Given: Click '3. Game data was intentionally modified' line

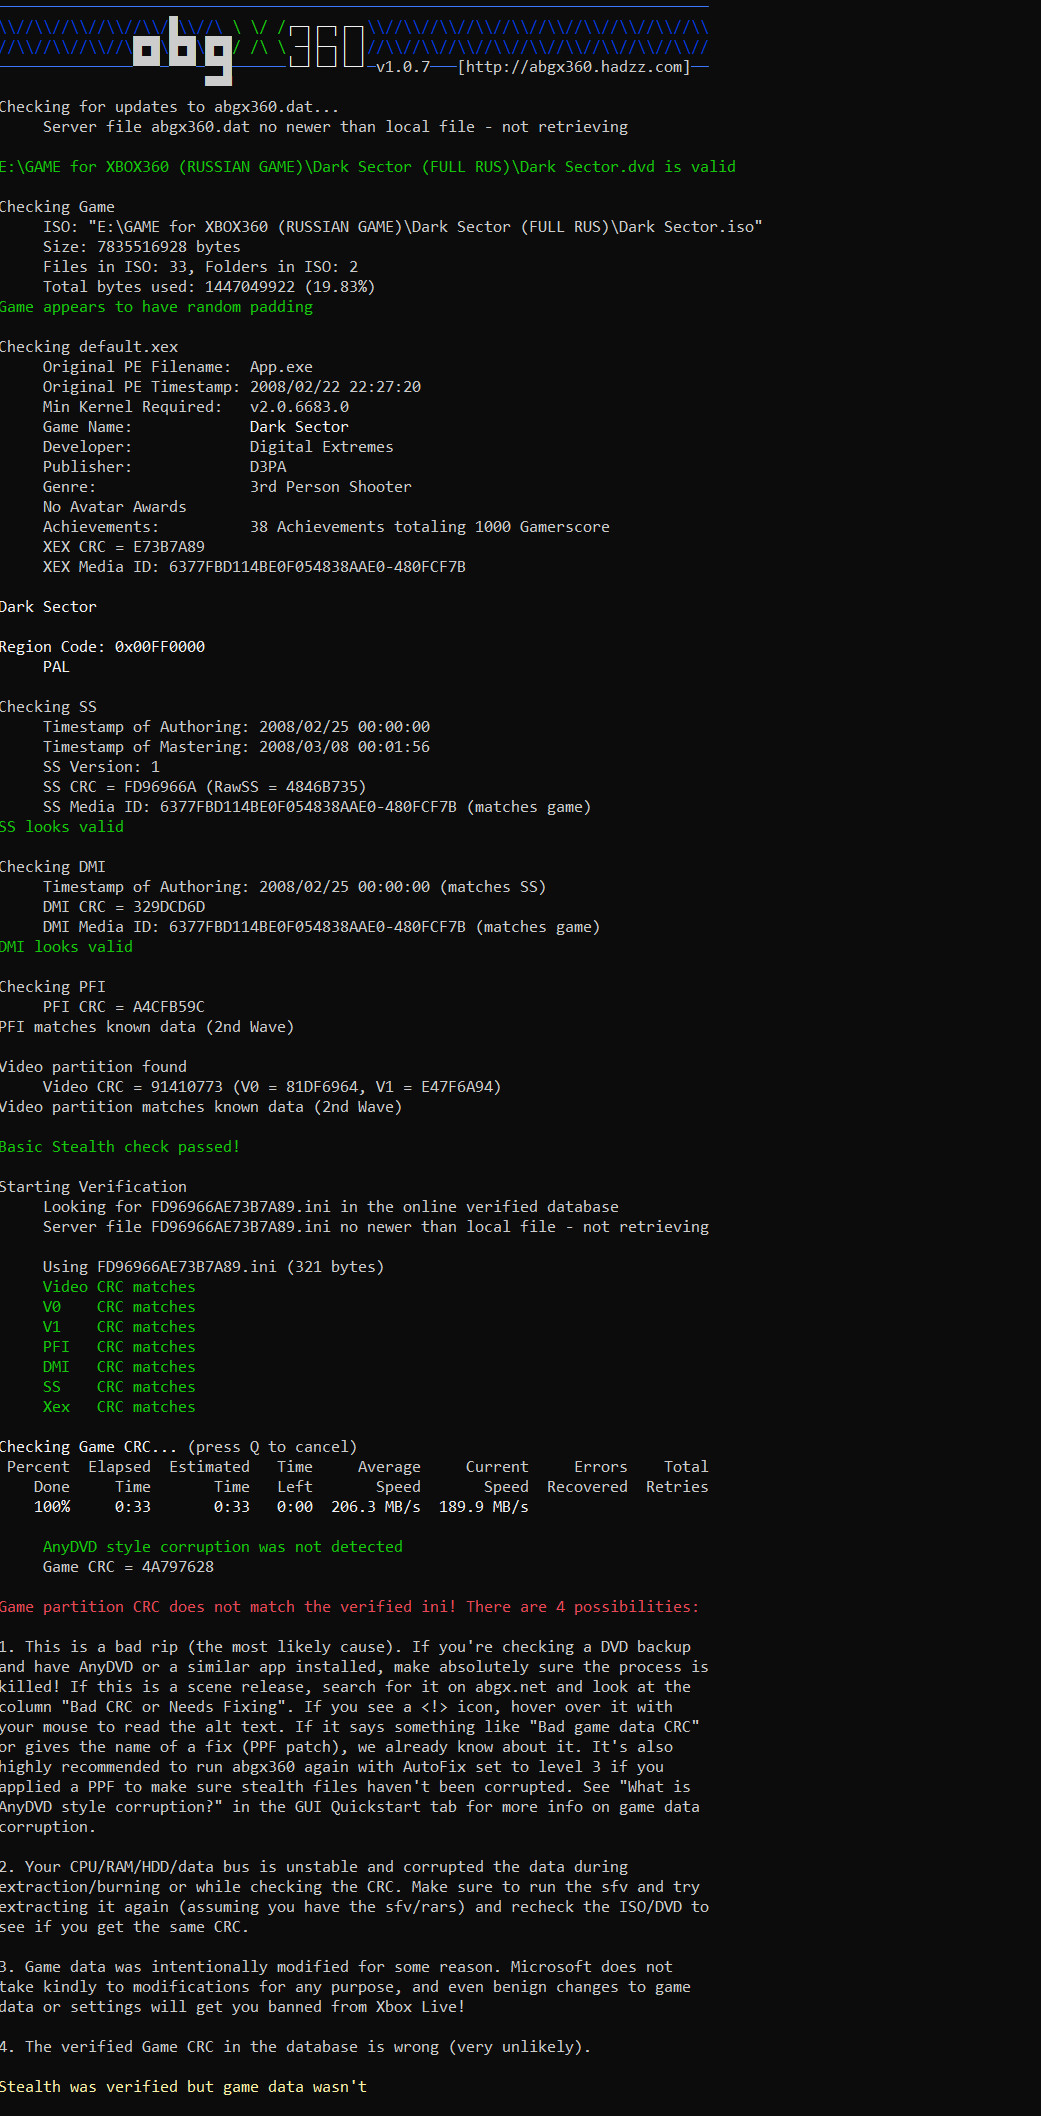Looking at the screenshot, I should [336, 1967].
